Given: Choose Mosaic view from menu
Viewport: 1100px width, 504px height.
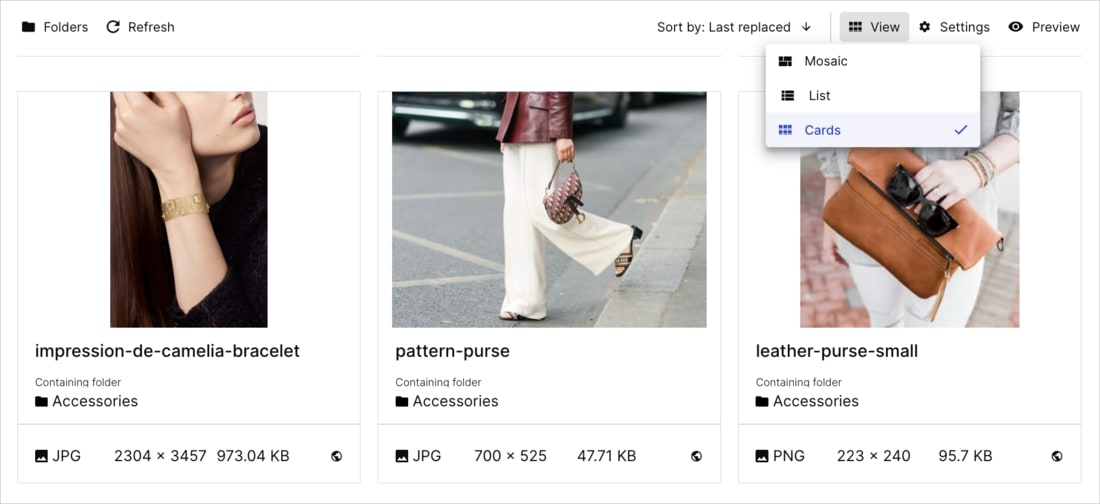Looking at the screenshot, I should [x=873, y=61].
